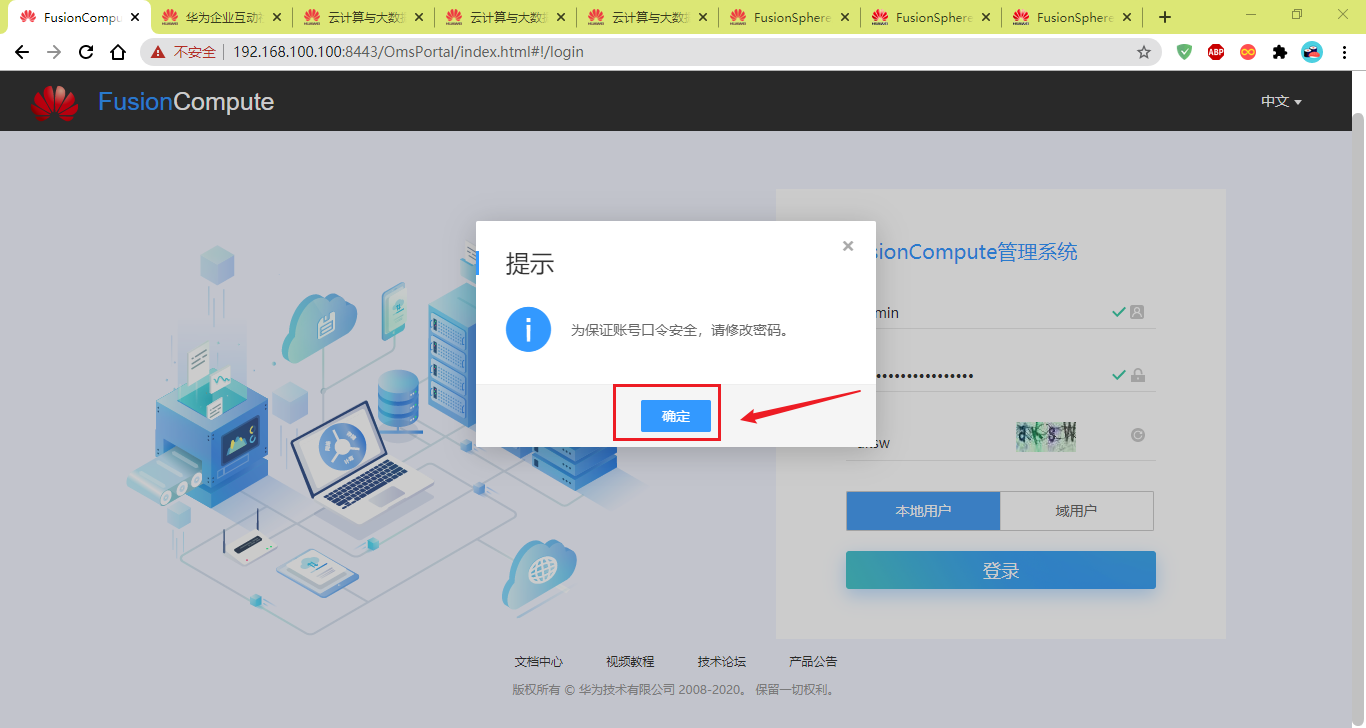
Task: Select 本地用户 login mode
Action: coord(923,510)
